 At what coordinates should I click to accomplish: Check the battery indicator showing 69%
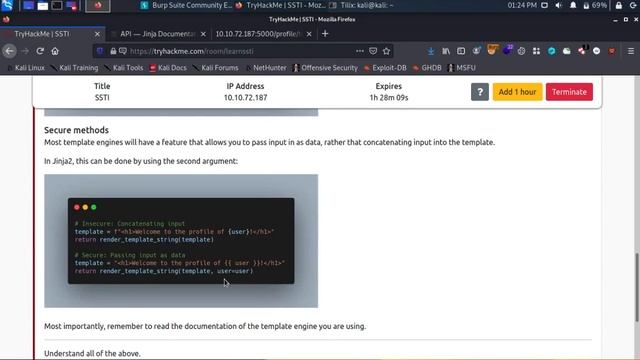595,5
